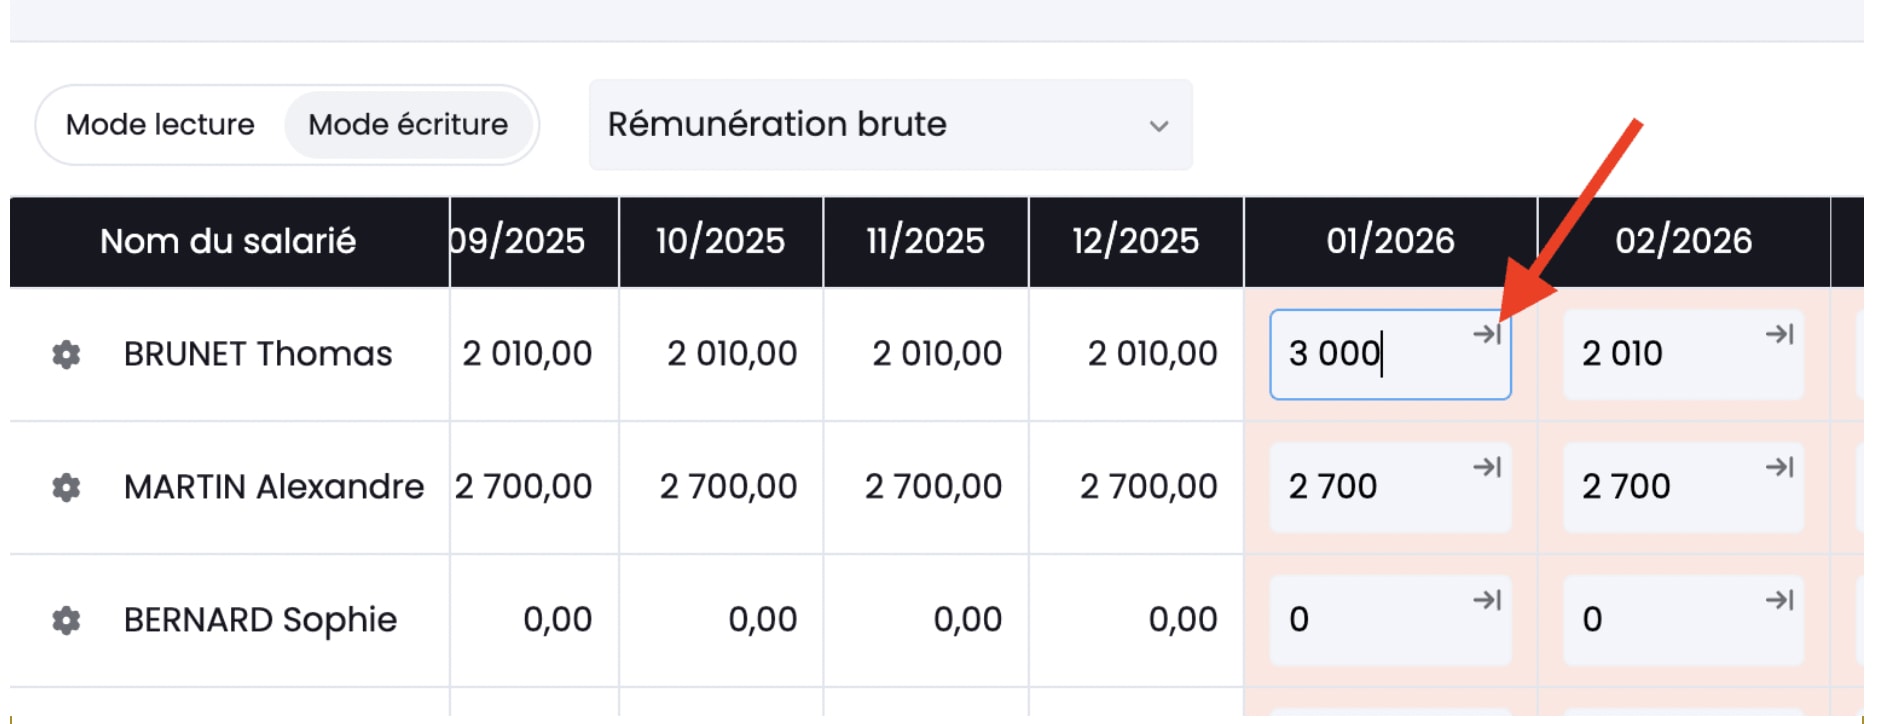Click the dropdown chevron next to Rémunération brute
Screen dimensions: 1878x724
(1159, 126)
